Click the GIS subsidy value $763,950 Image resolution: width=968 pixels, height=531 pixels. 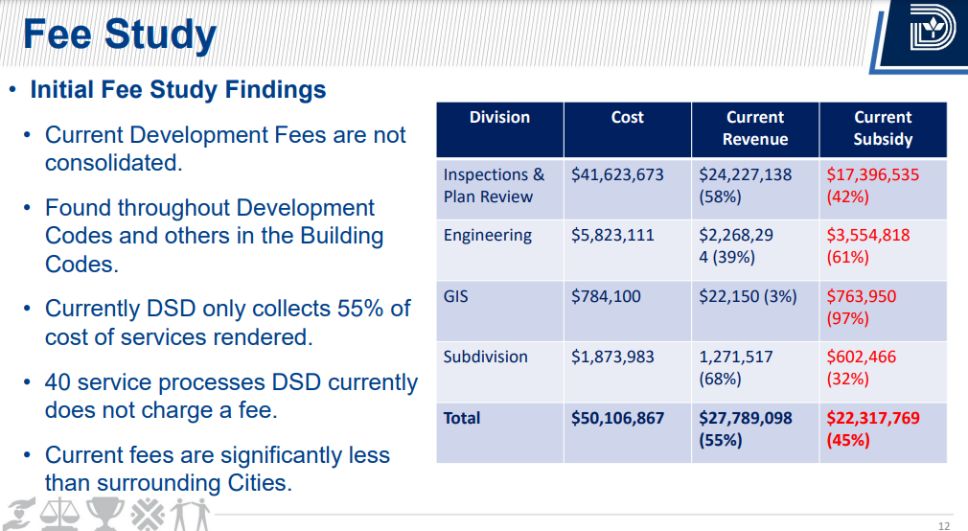point(861,297)
